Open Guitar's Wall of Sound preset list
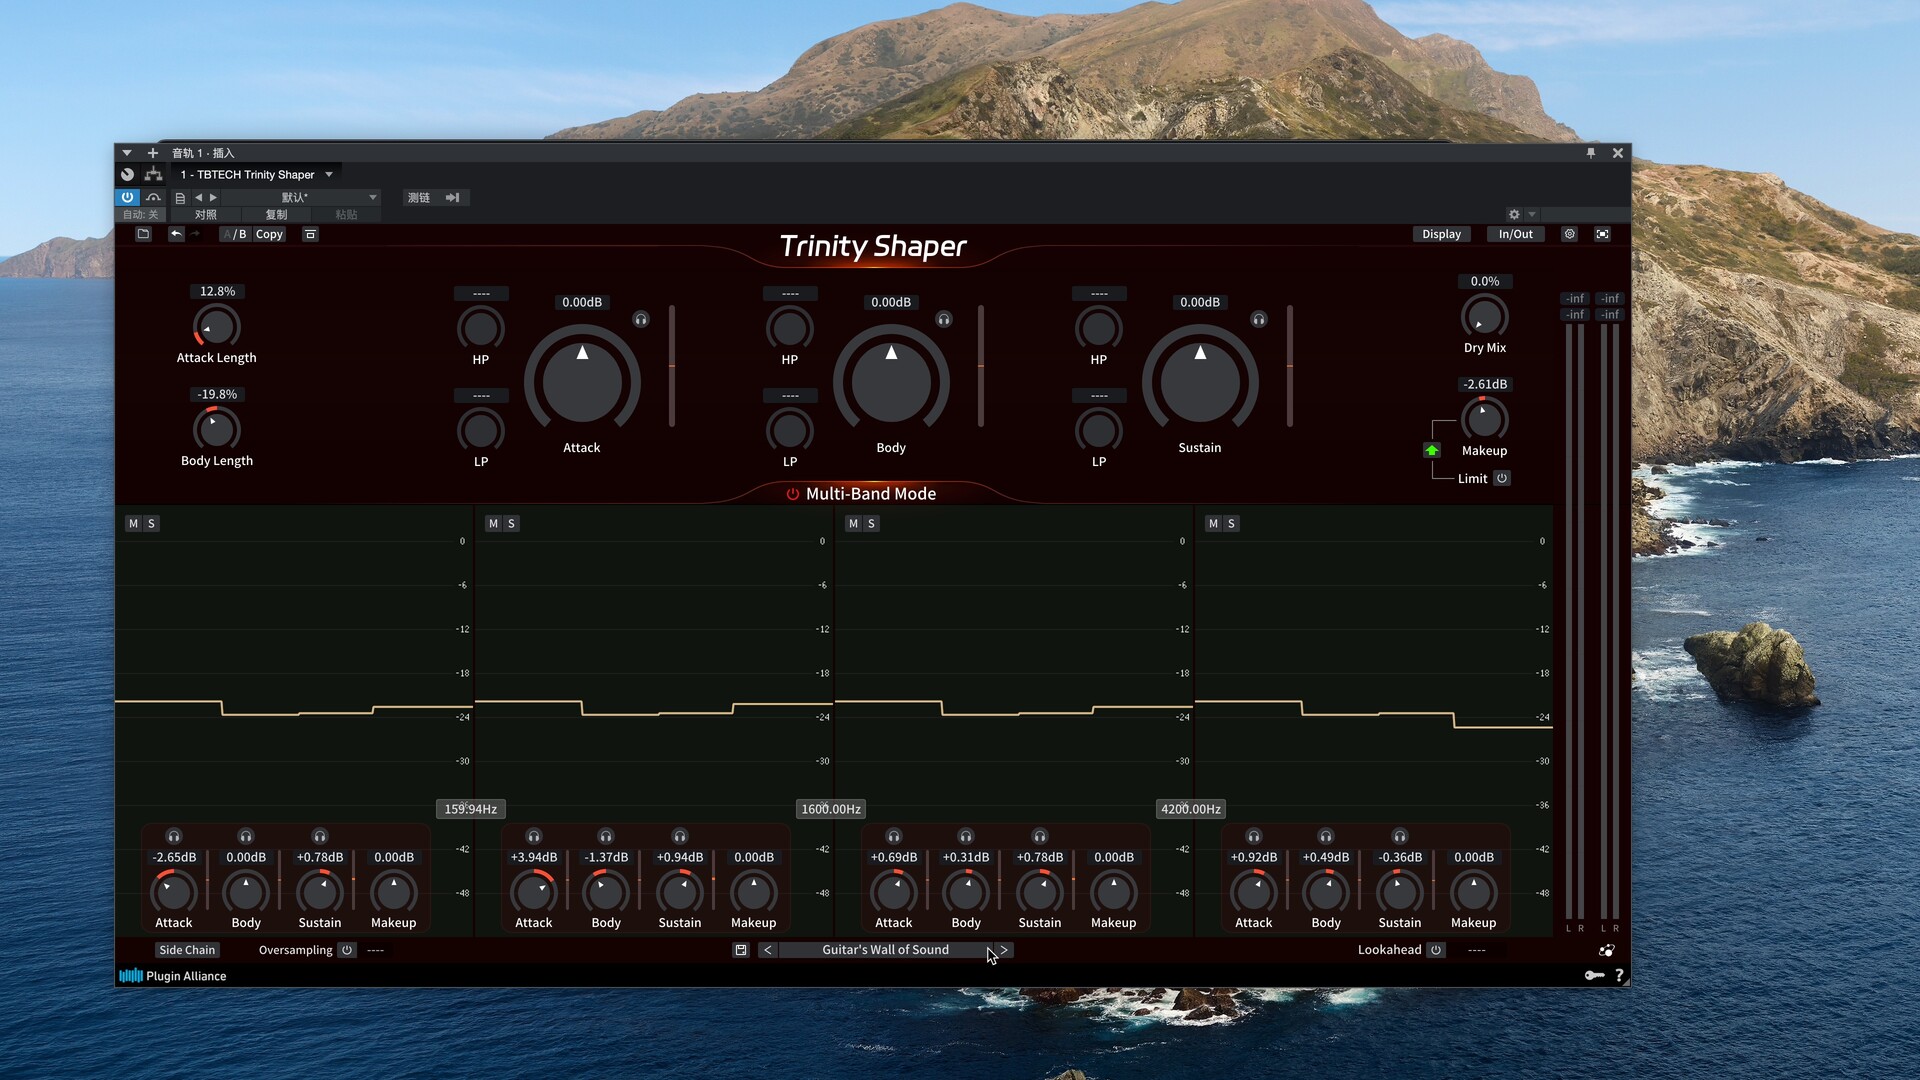Viewport: 1920px width, 1080px height. (x=885, y=950)
